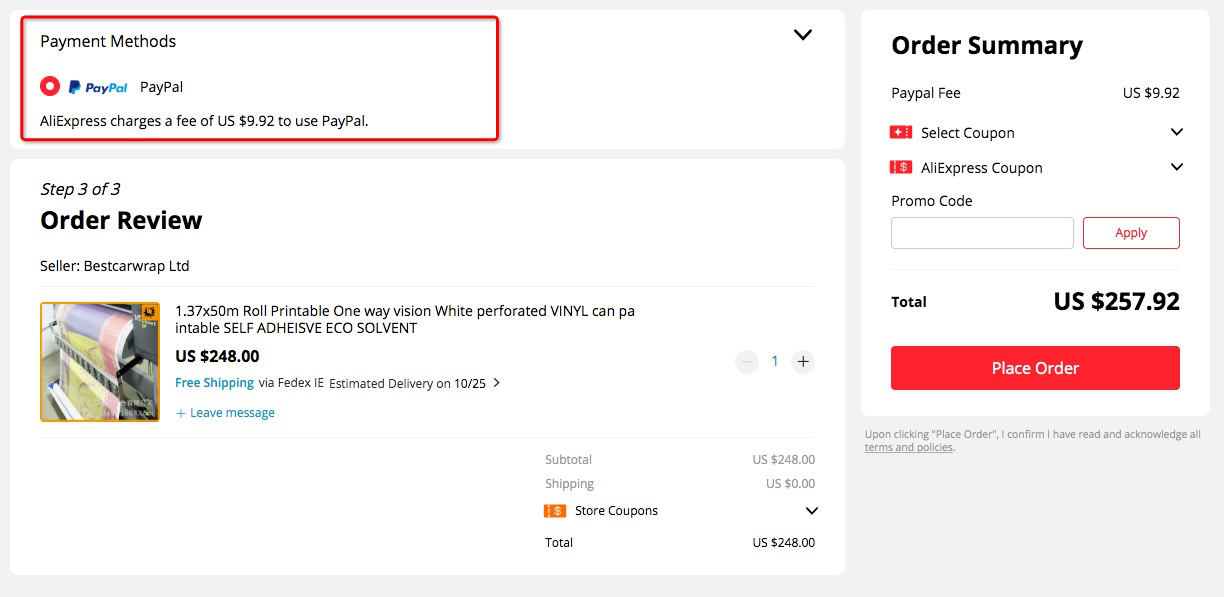Screen dimensions: 1224x597
Task: Expand the Store Coupons dropdown
Action: coord(811,511)
